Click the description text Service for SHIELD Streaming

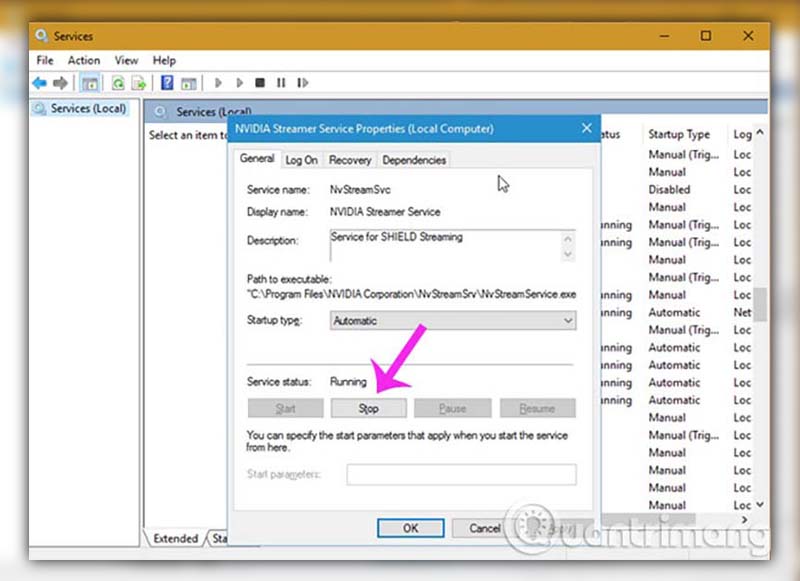(x=397, y=237)
